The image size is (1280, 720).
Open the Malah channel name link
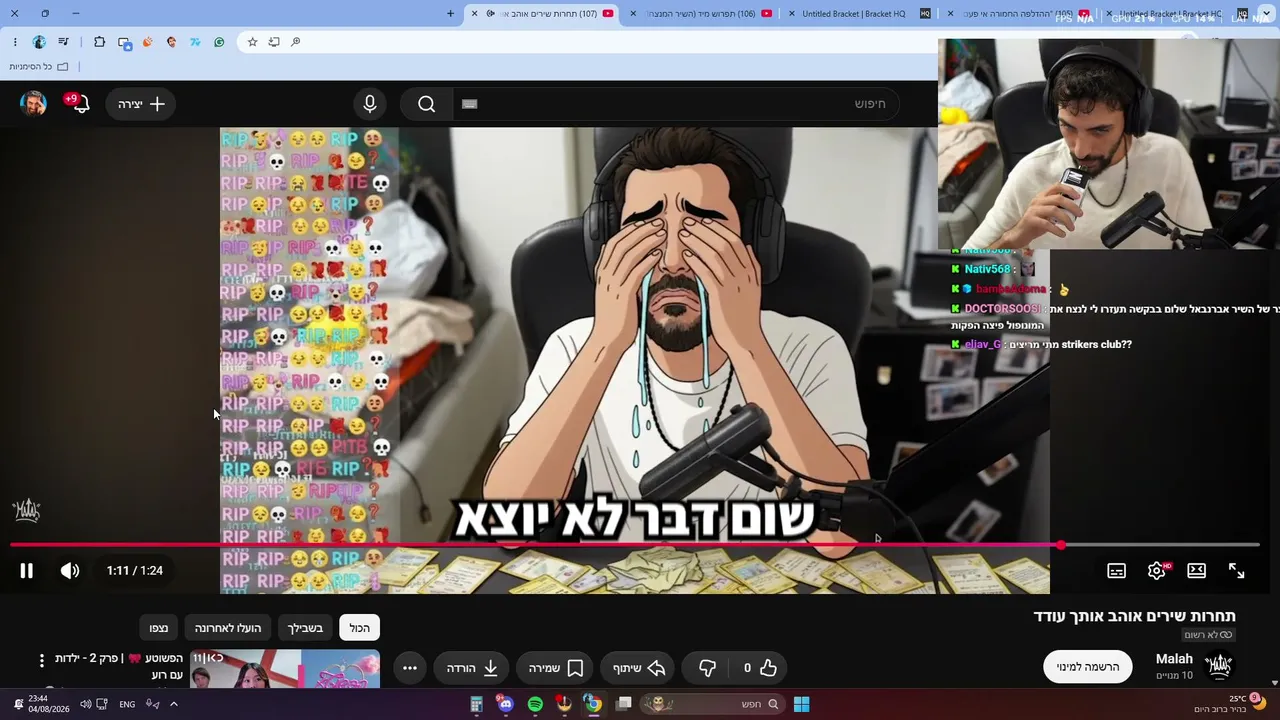1174,659
